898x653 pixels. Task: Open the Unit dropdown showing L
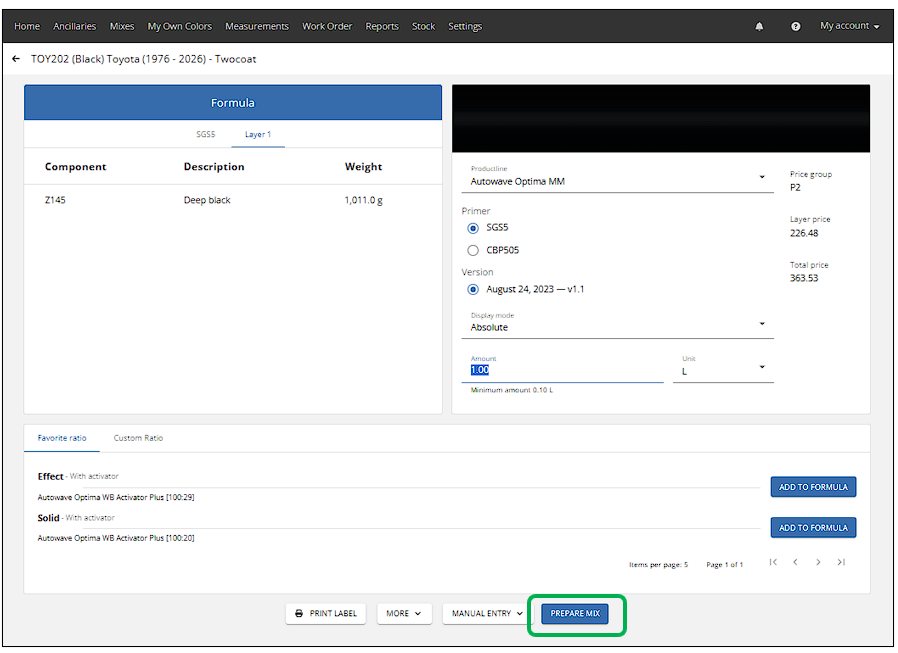tap(723, 368)
